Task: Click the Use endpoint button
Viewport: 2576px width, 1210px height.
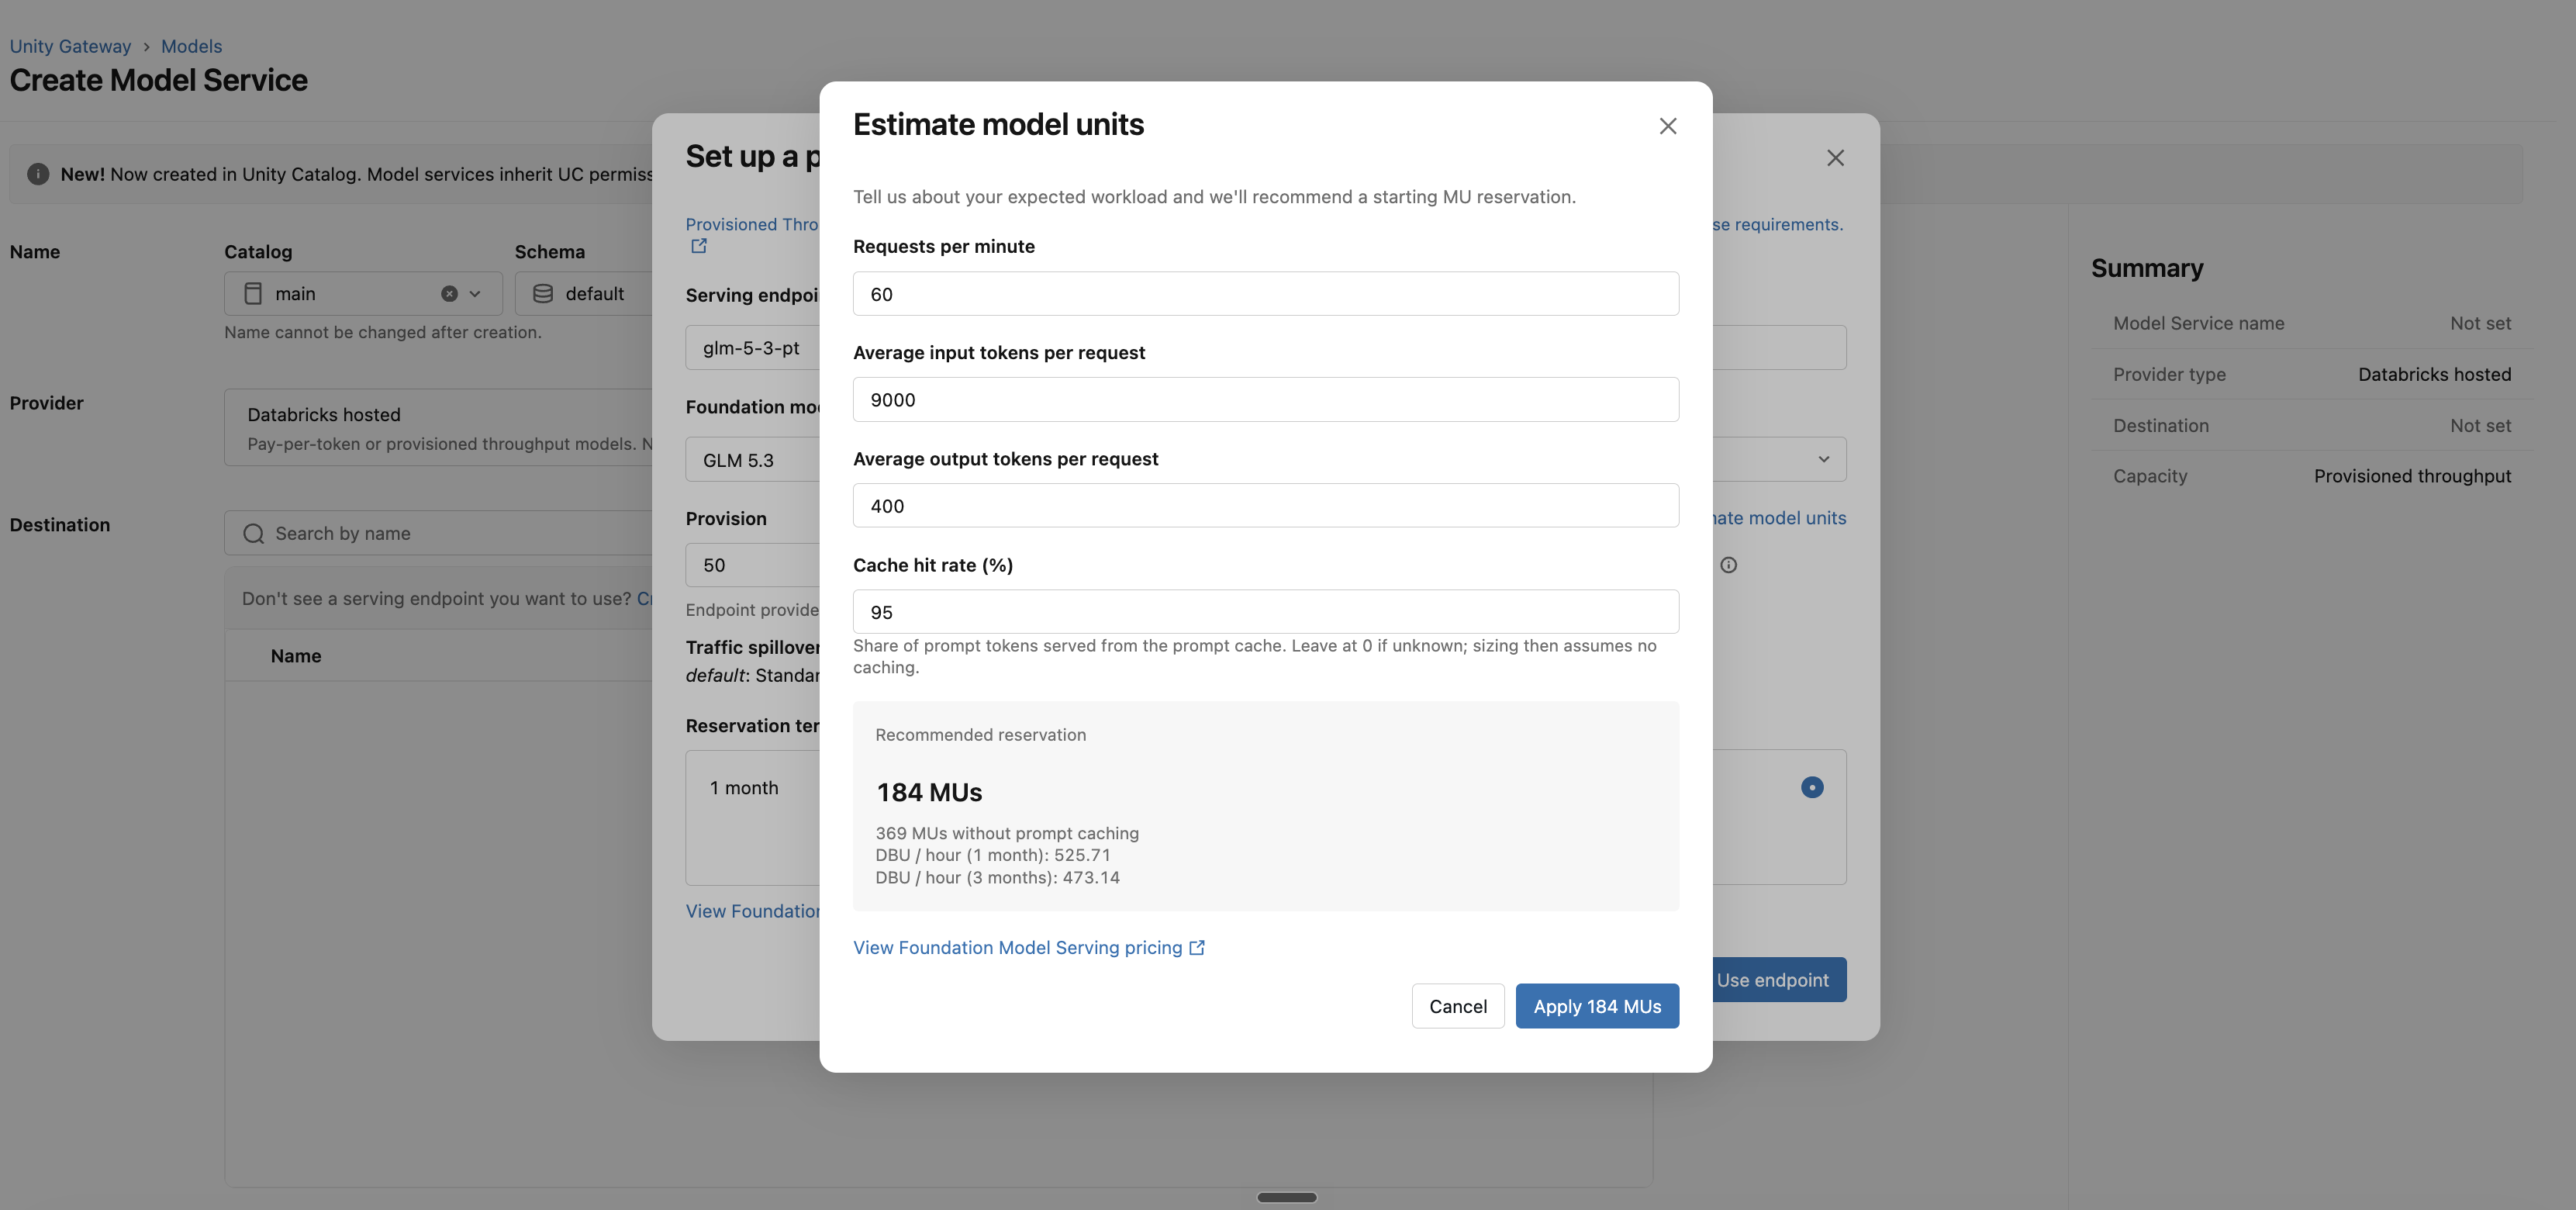Action: 1779,980
